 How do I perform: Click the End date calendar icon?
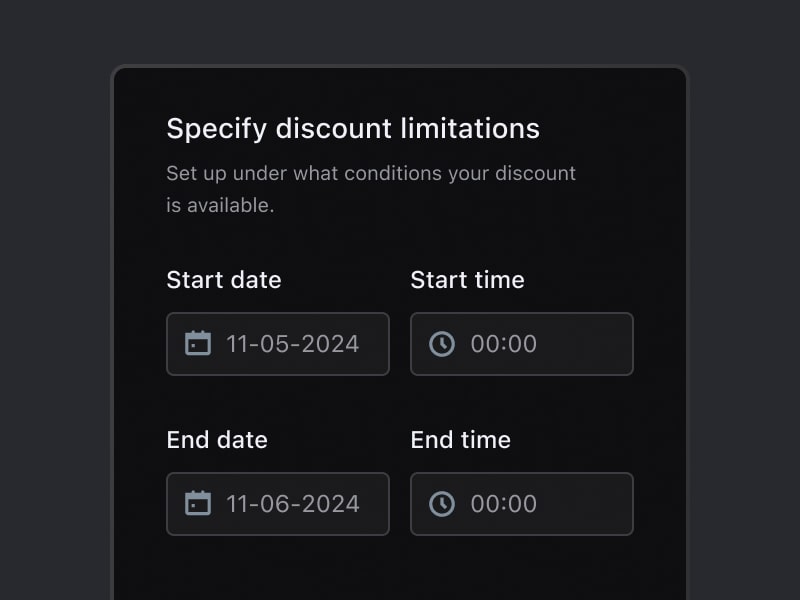click(198, 504)
